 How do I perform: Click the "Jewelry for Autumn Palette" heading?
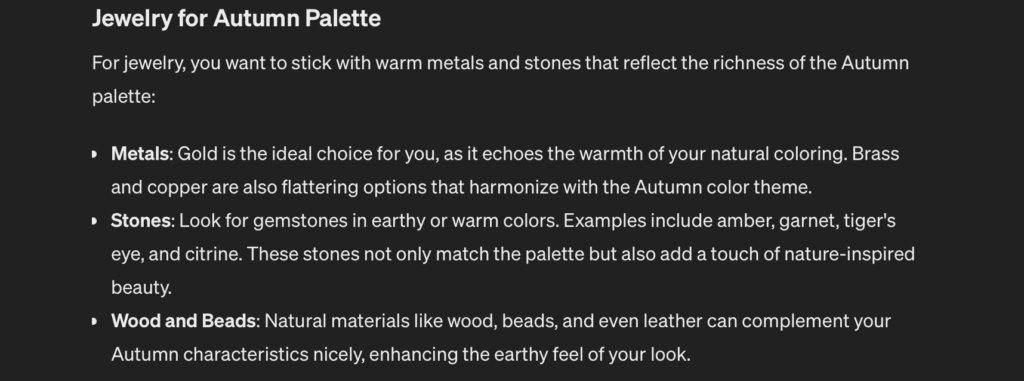(236, 18)
